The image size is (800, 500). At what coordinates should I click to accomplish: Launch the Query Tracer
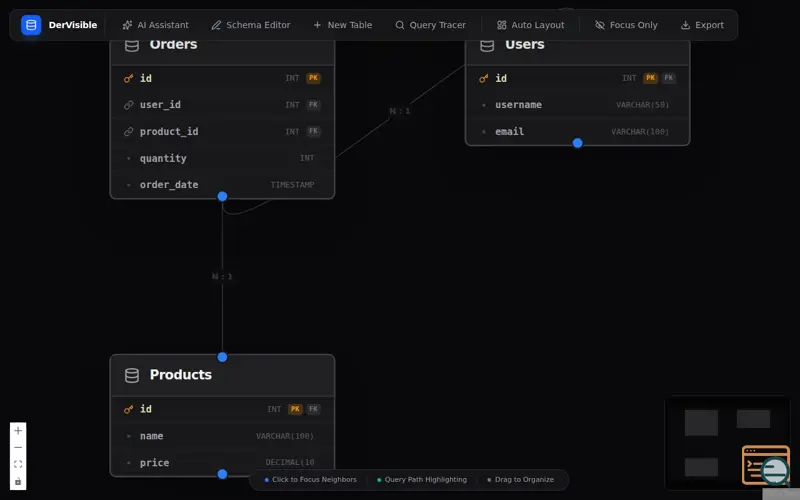(430, 25)
